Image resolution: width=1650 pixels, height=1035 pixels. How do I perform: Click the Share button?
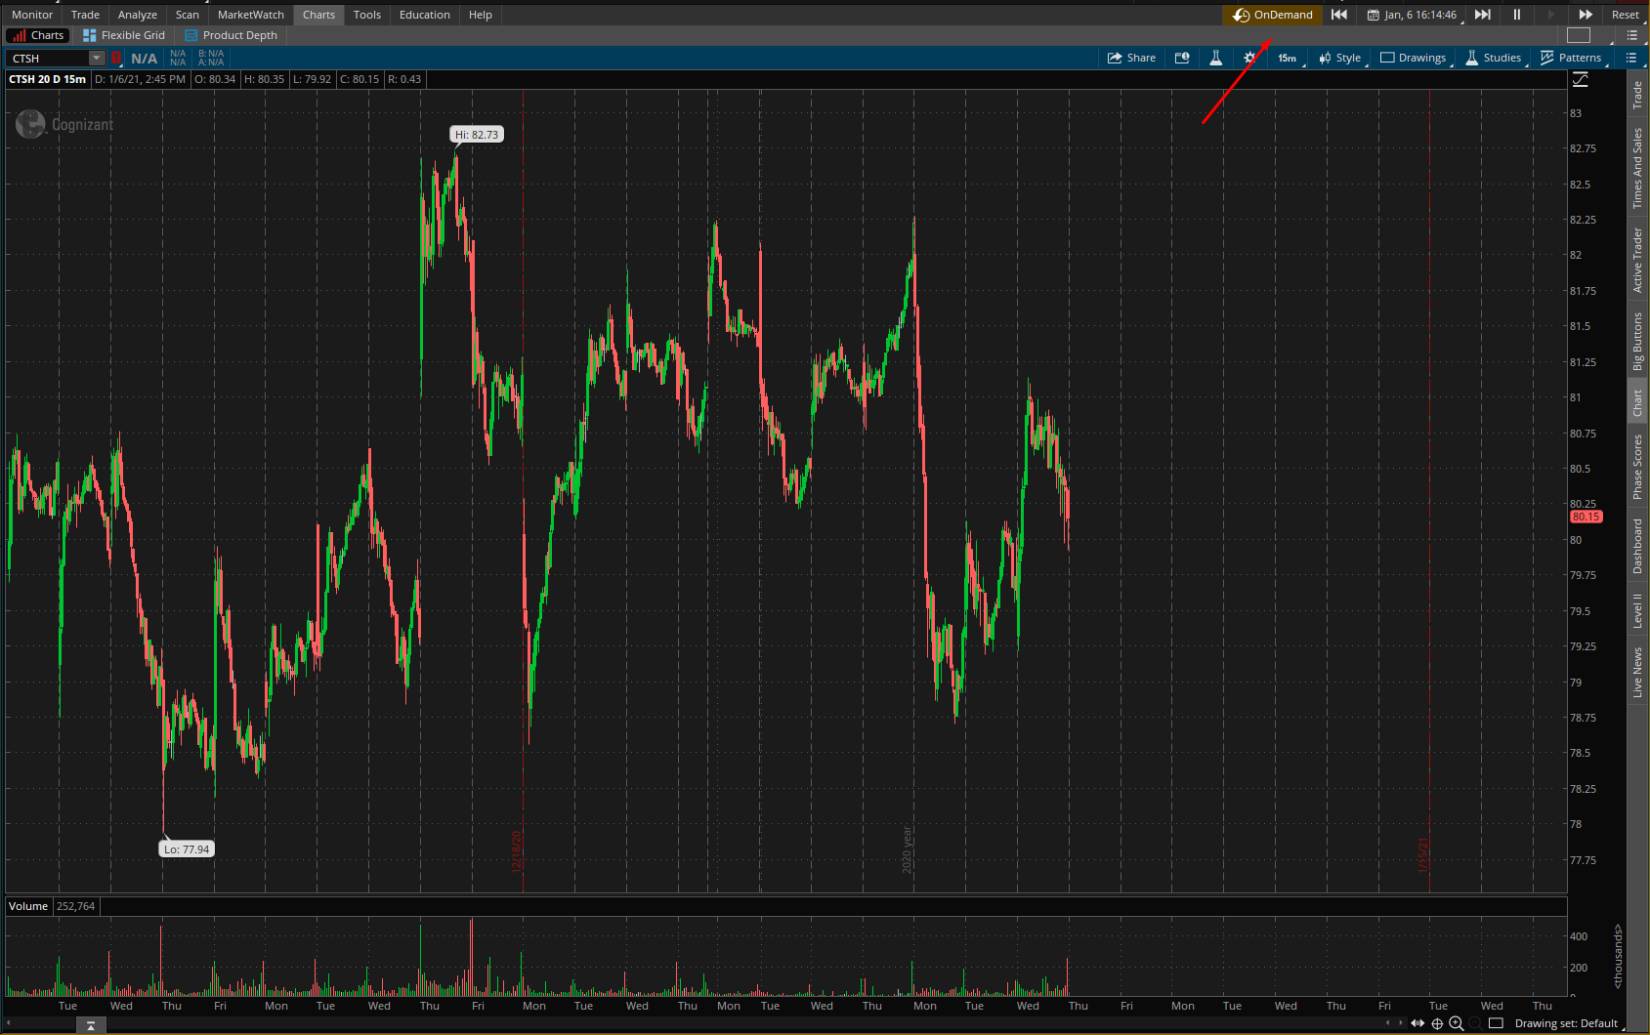(x=1131, y=58)
